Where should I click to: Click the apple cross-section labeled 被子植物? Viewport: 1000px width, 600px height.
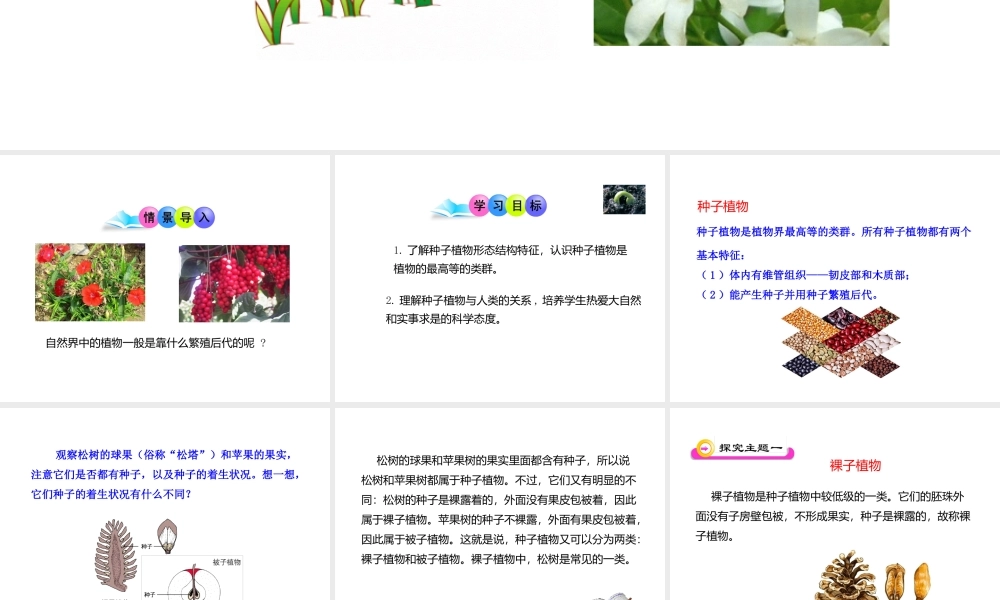(192, 578)
